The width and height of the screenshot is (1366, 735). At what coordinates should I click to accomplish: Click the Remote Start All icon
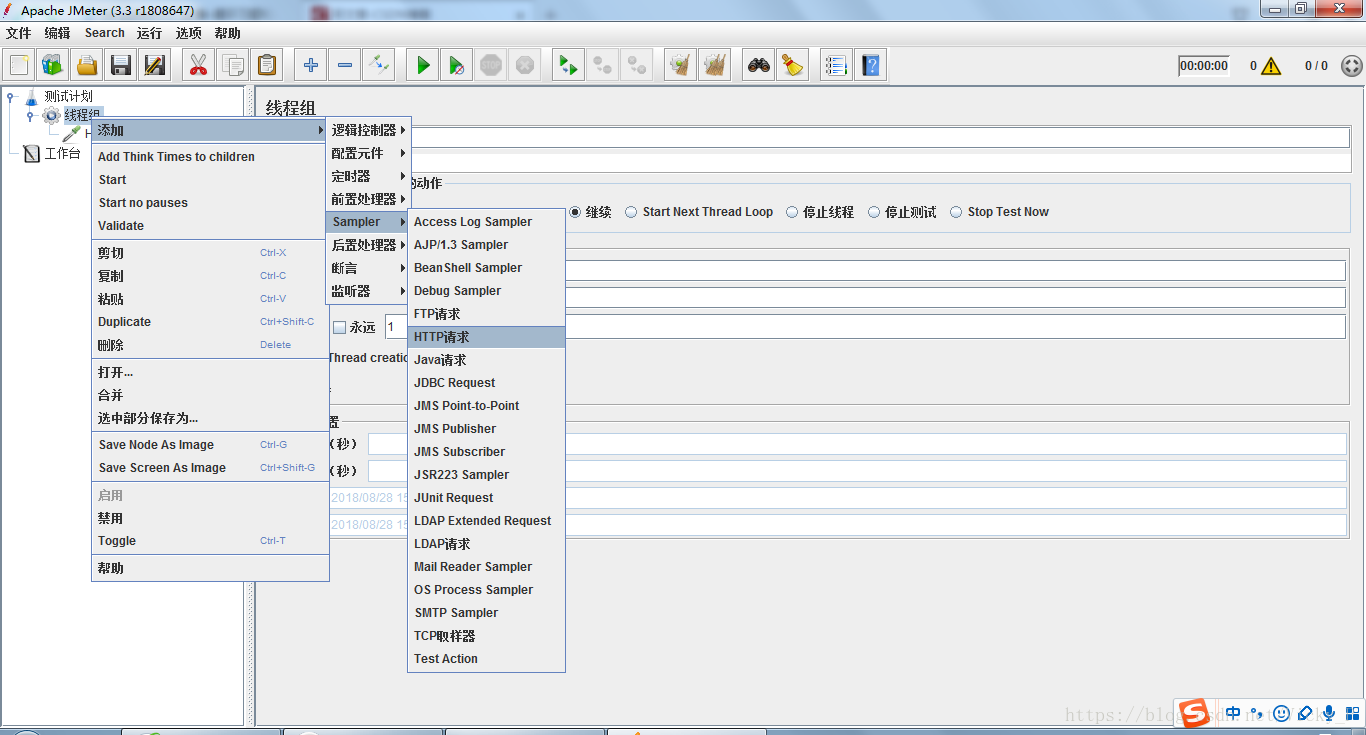coord(568,66)
